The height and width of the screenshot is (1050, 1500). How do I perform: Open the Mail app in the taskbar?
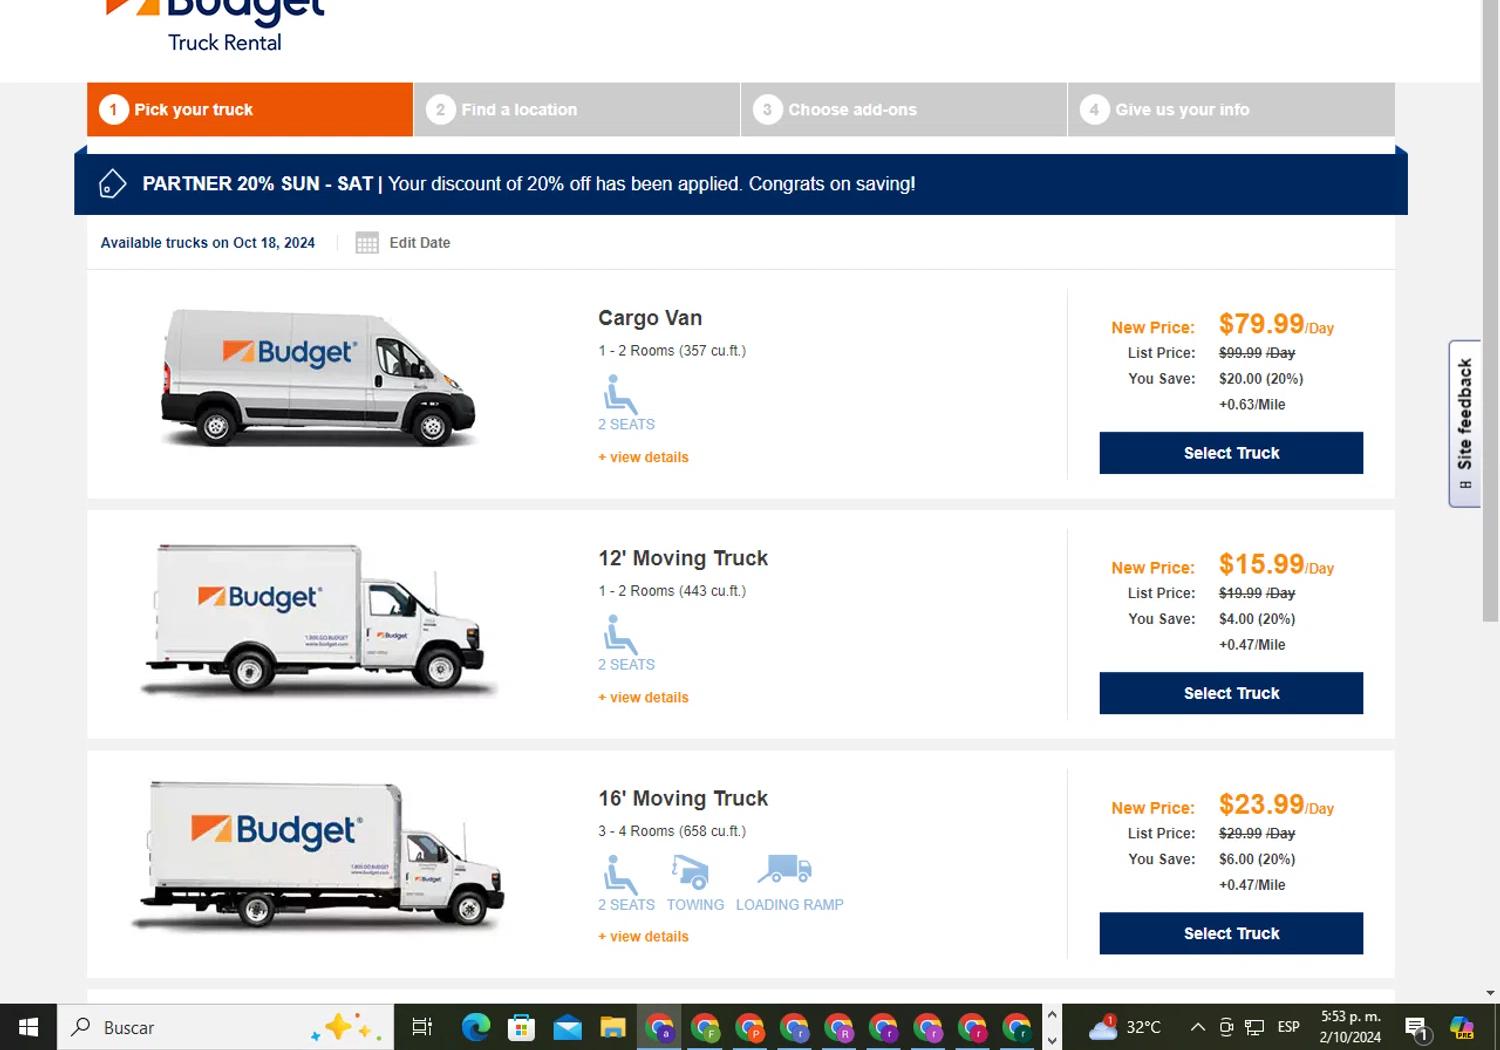tap(567, 1027)
